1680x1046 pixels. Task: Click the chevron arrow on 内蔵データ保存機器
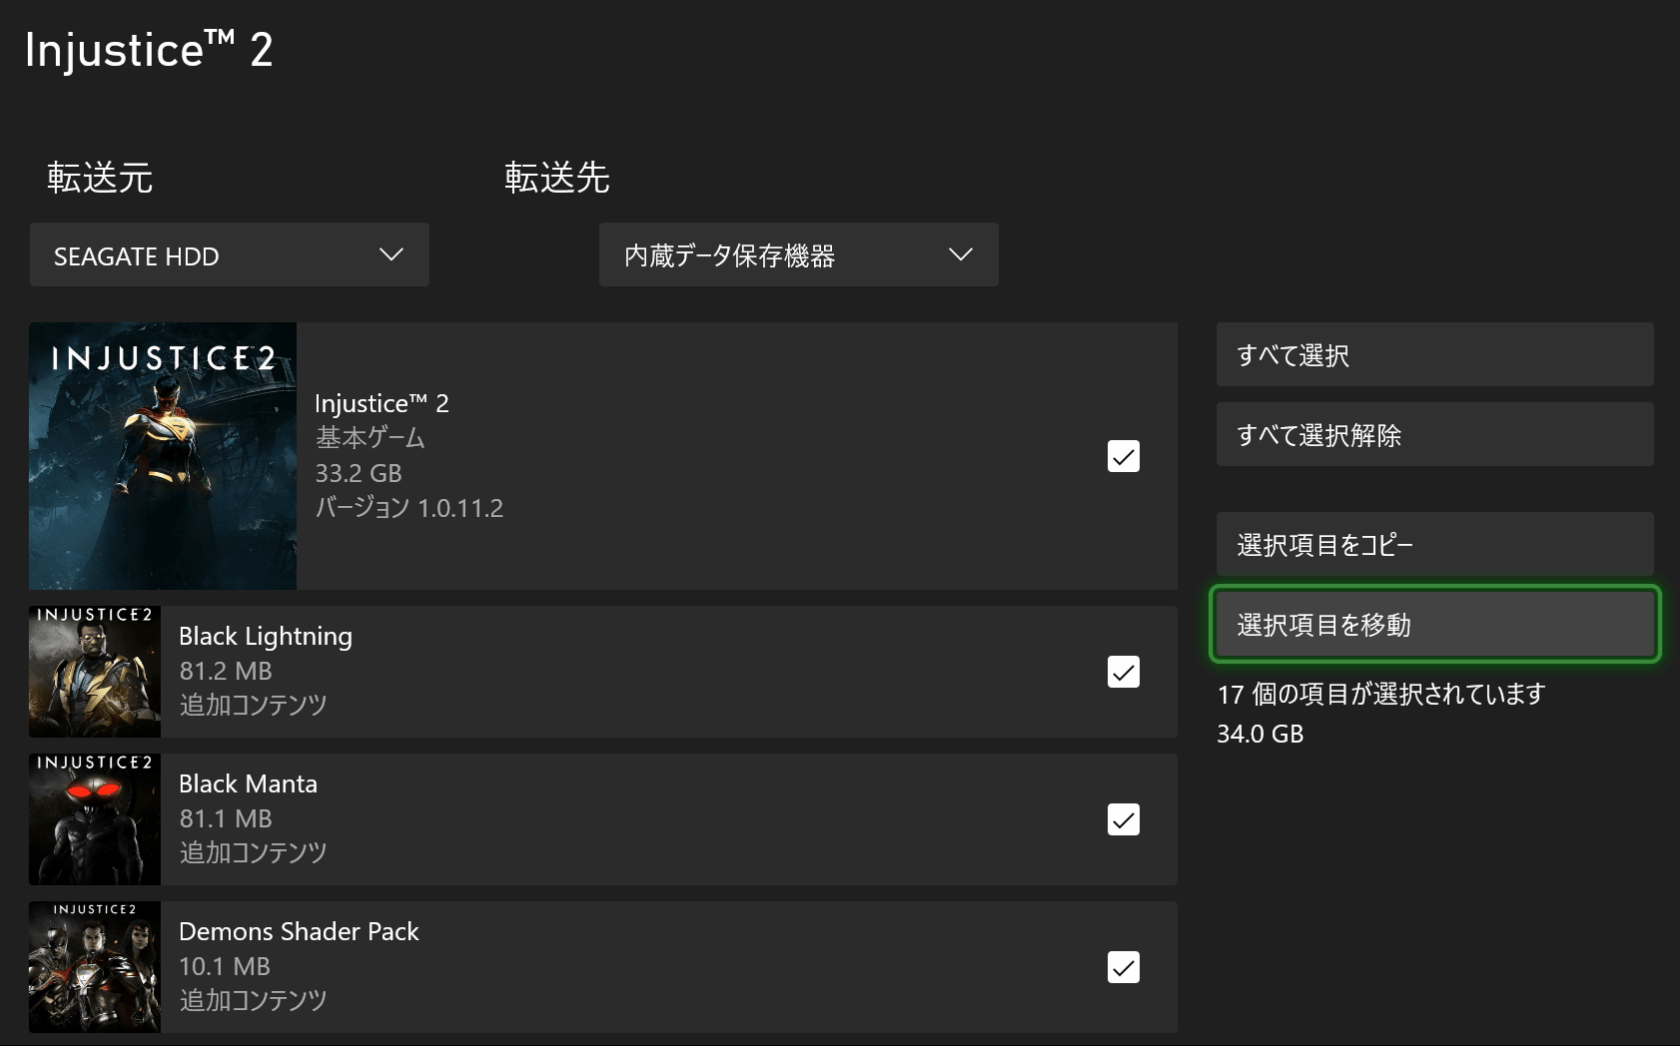tap(960, 255)
